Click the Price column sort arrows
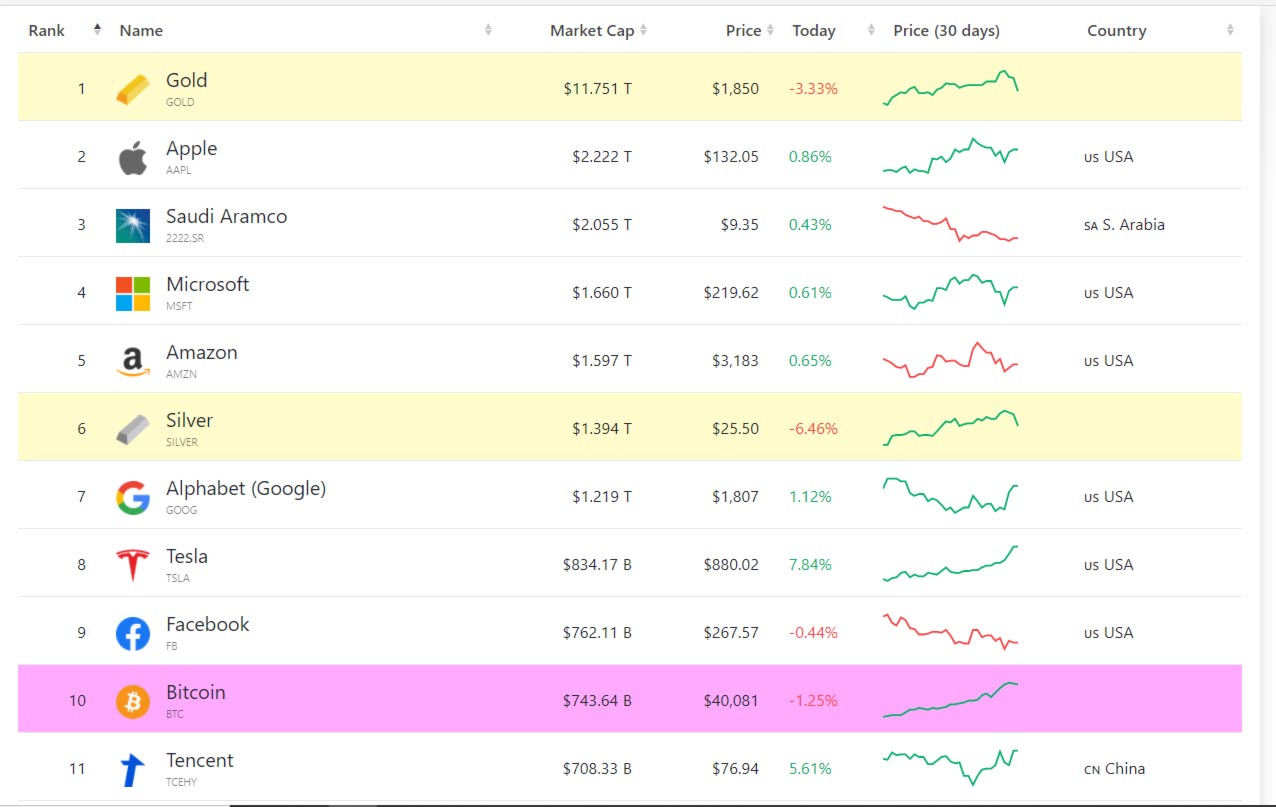This screenshot has height=807, width=1276. coord(770,30)
